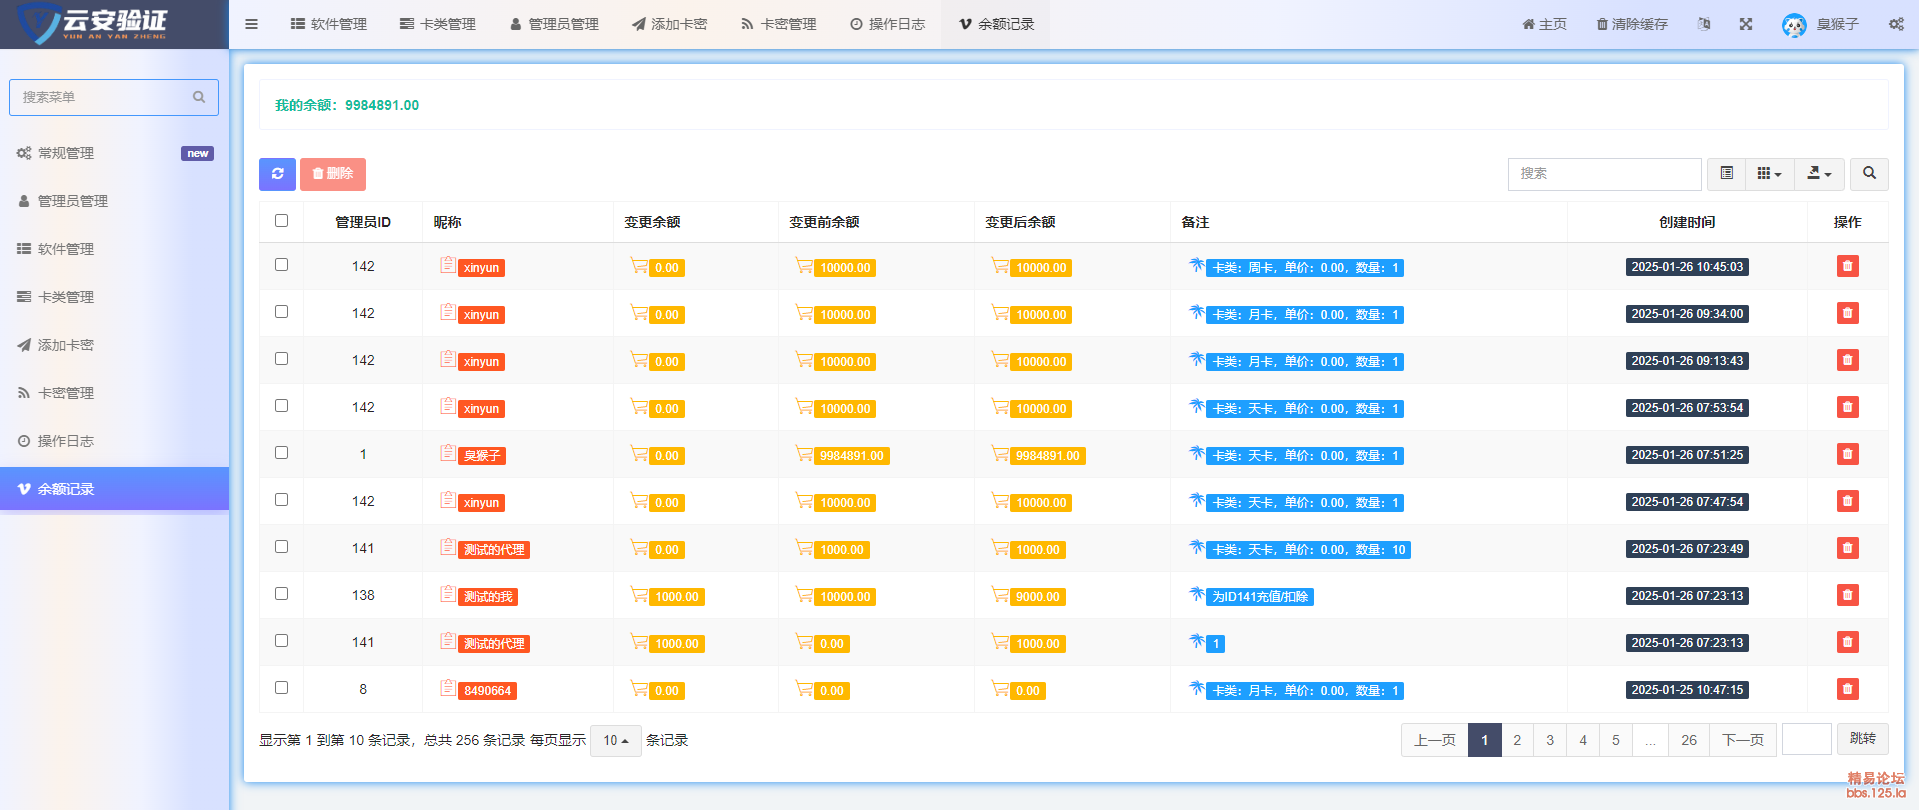Click the 清除缓存 link in header
The width and height of the screenshot is (1919, 810).
[1632, 24]
